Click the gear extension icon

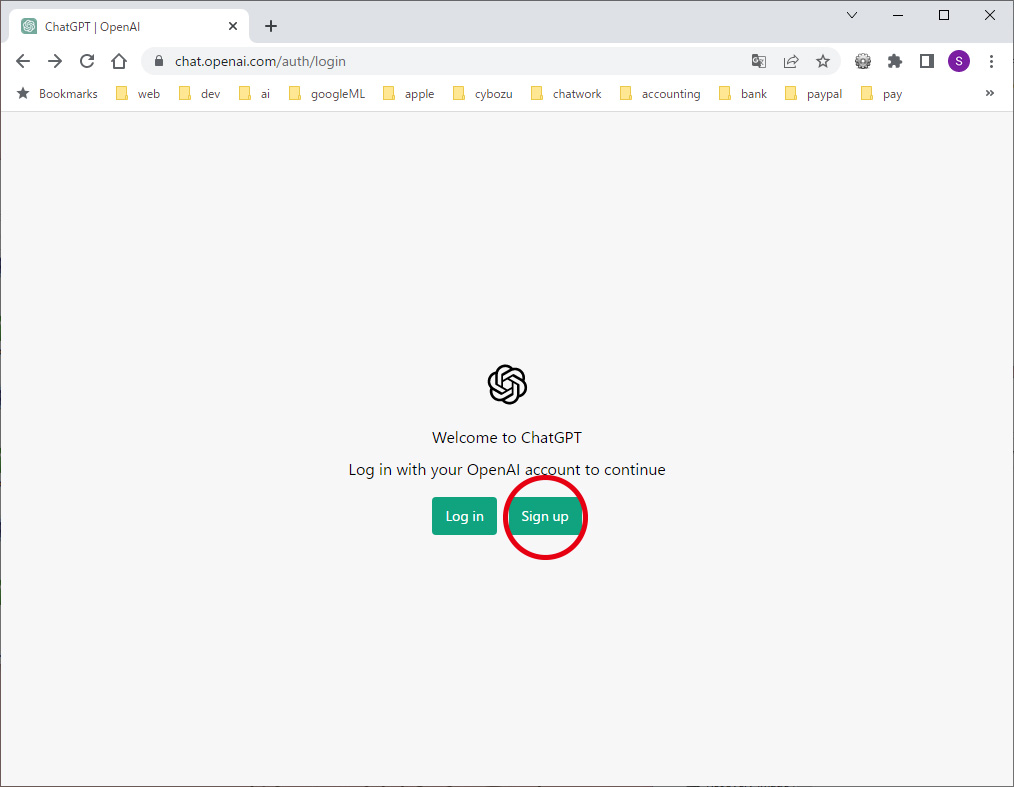863,61
